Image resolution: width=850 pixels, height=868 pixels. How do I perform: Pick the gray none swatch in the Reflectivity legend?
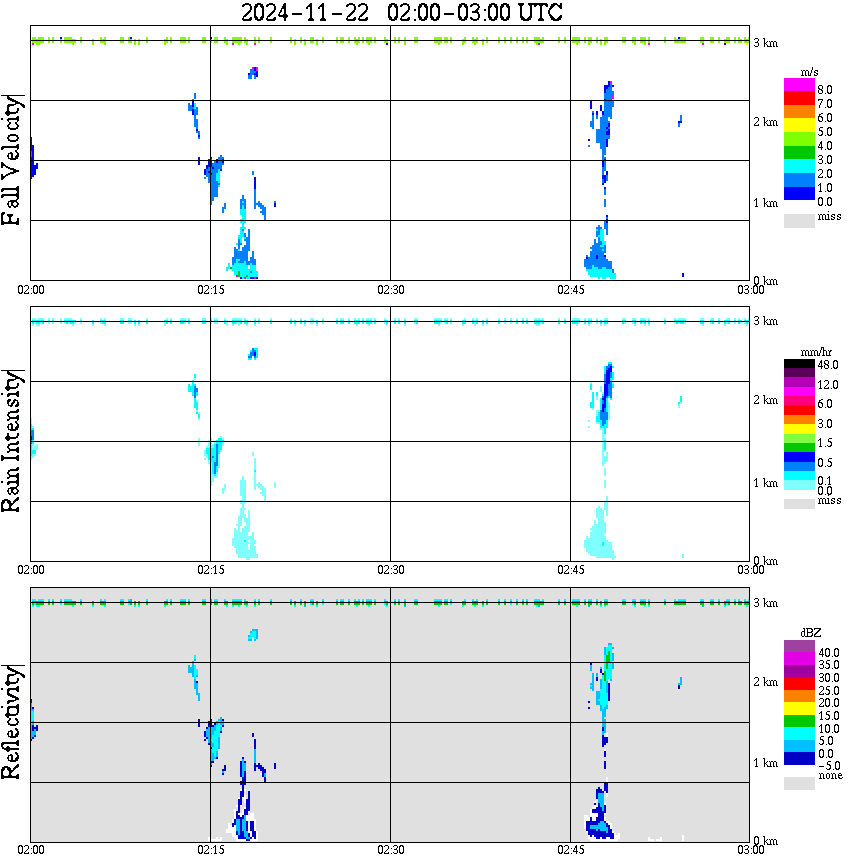799,783
